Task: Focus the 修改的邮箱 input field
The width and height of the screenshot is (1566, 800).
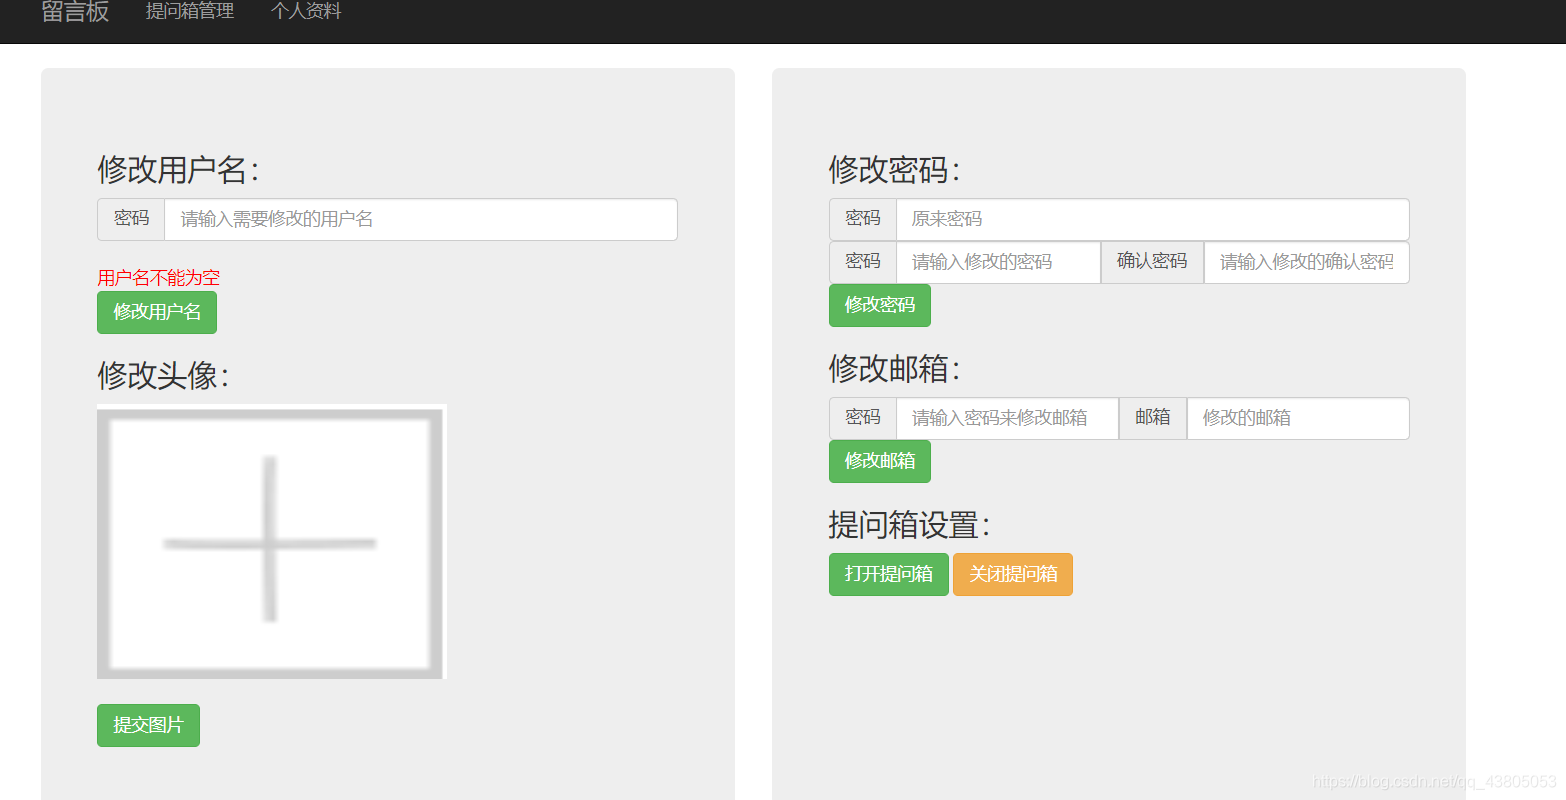Action: (x=1298, y=418)
